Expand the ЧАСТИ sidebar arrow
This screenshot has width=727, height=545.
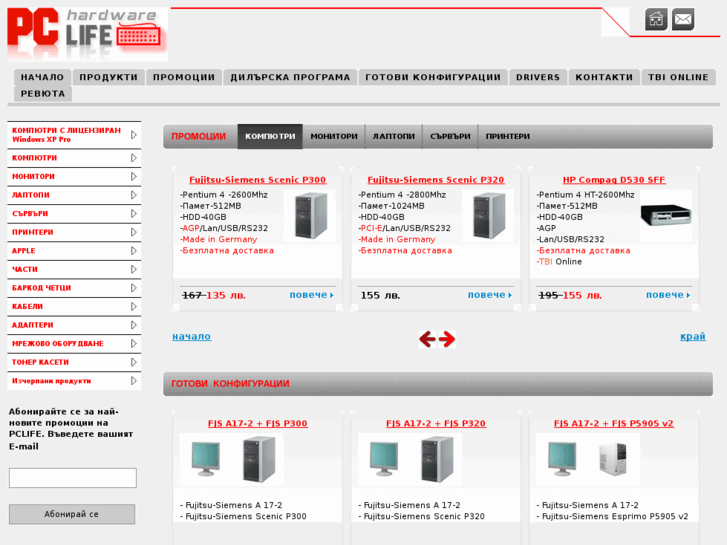coord(134,269)
